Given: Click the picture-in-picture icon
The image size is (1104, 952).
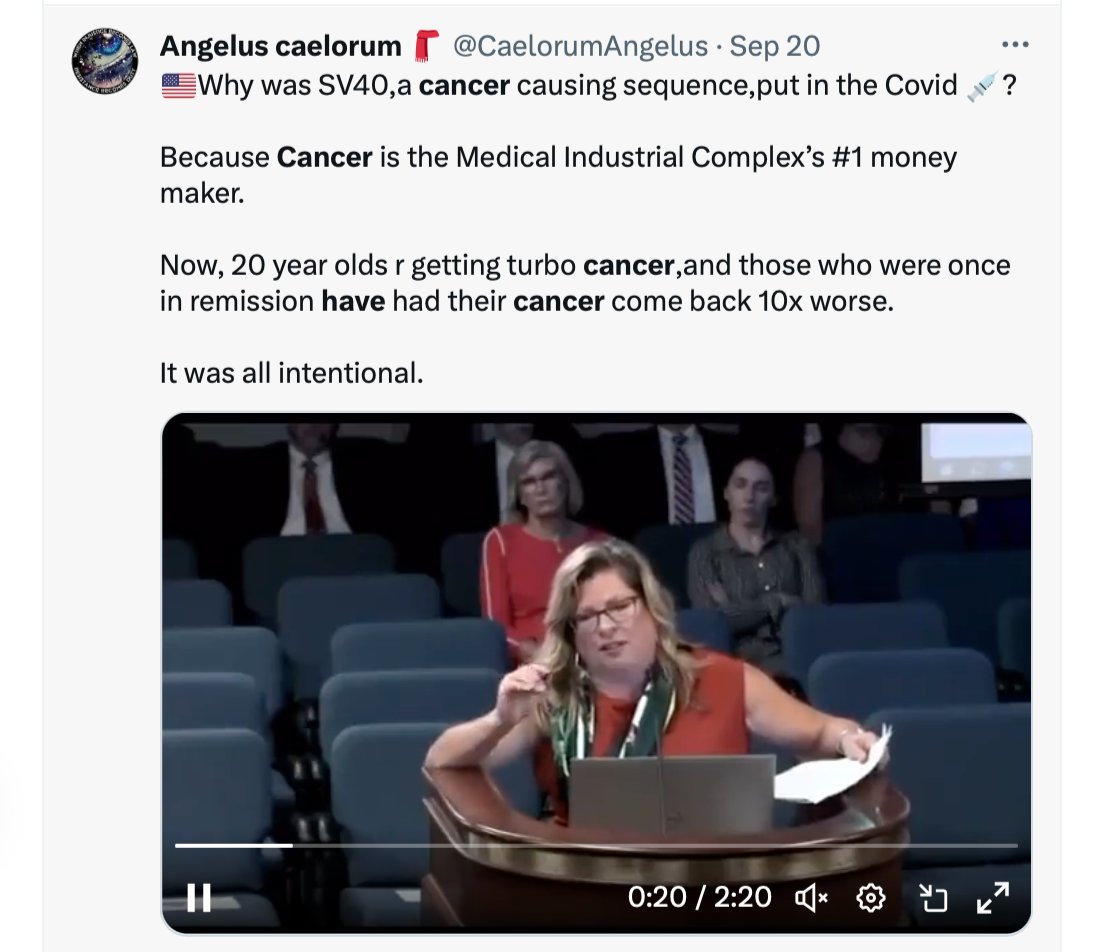Looking at the screenshot, I should (x=934, y=898).
